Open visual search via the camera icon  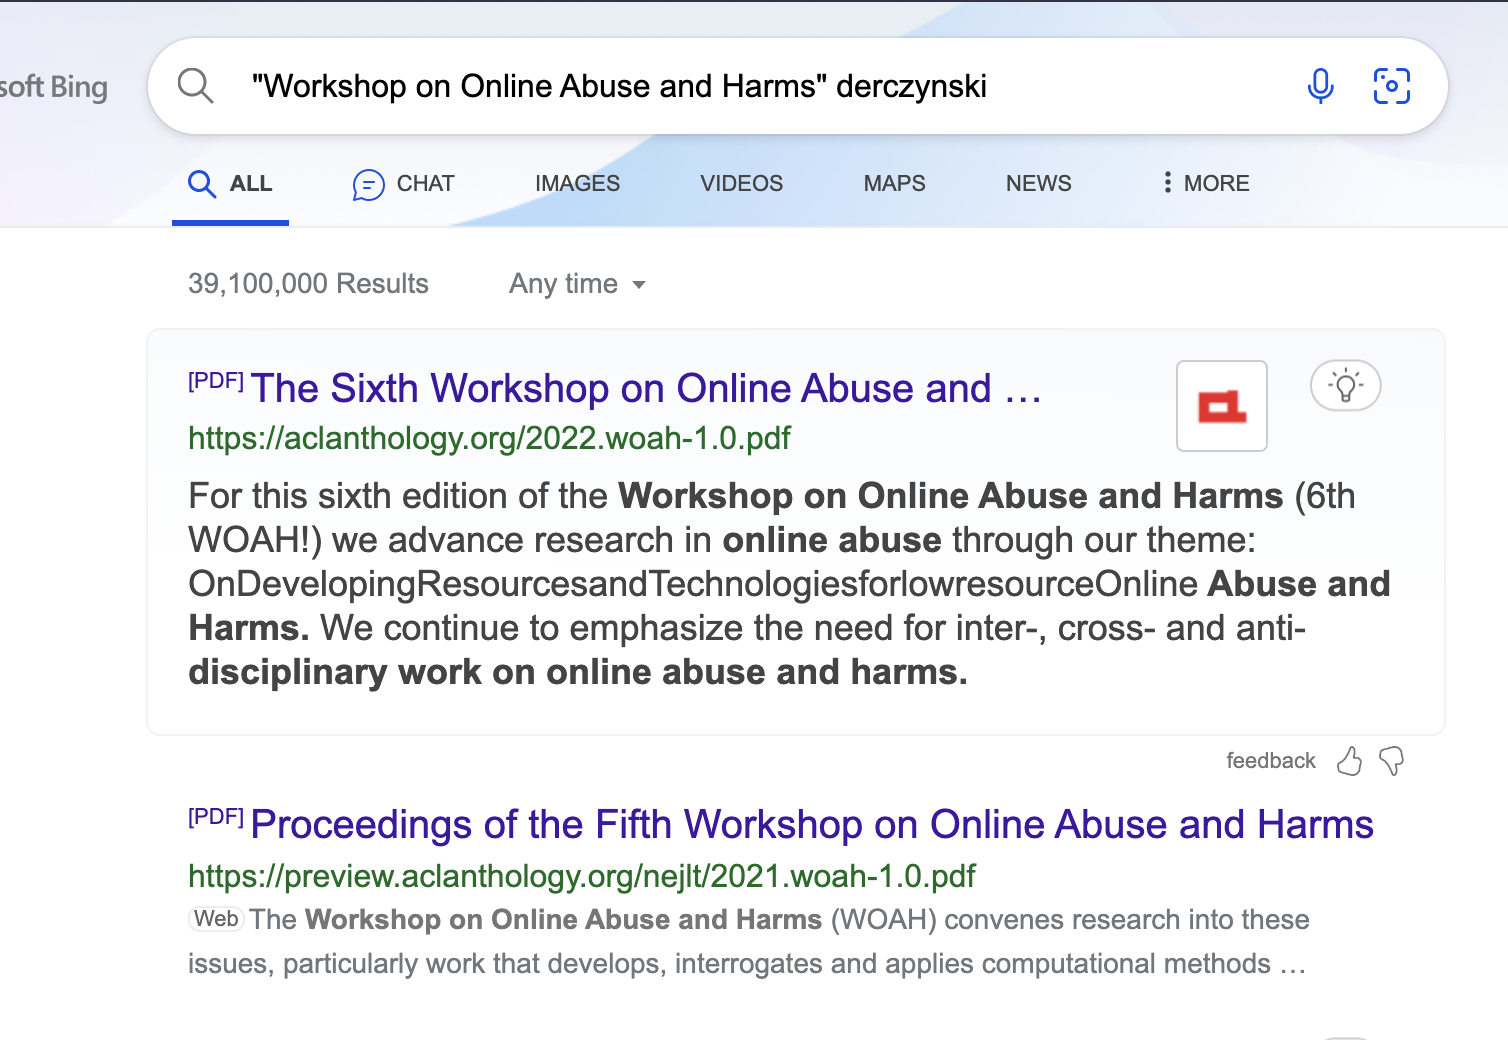(1392, 86)
